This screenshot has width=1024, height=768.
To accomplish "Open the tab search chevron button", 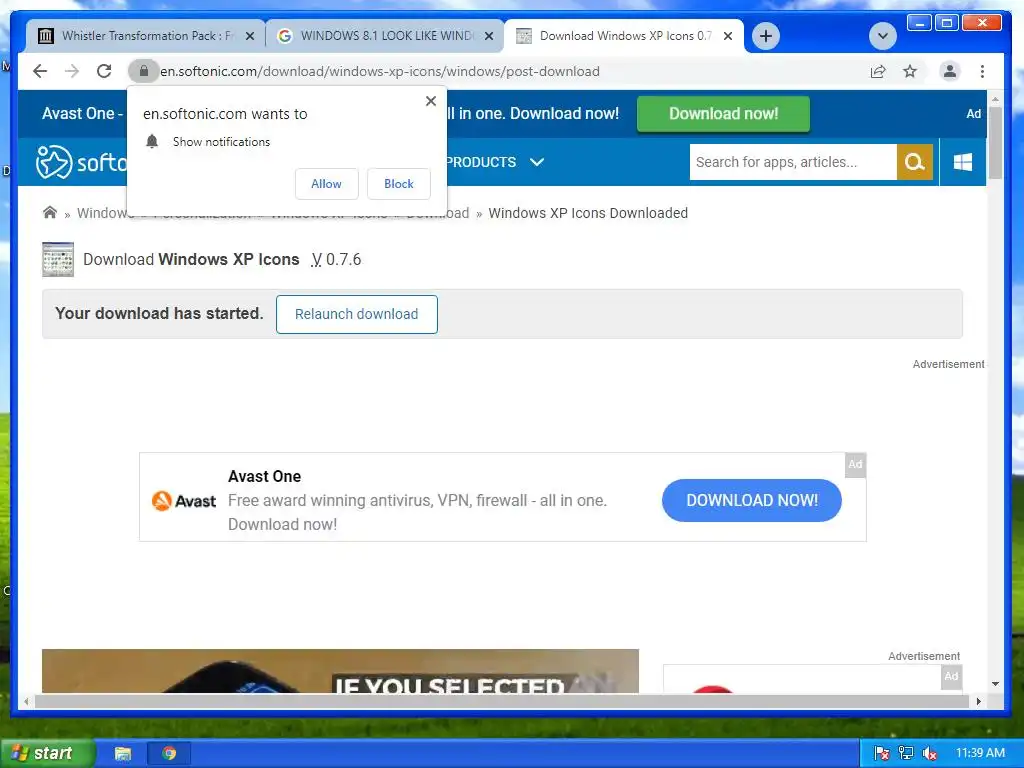I will tap(882, 36).
